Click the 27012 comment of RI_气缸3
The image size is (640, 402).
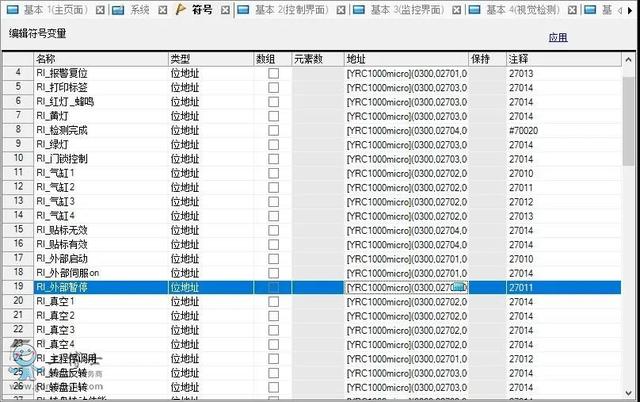point(564,202)
